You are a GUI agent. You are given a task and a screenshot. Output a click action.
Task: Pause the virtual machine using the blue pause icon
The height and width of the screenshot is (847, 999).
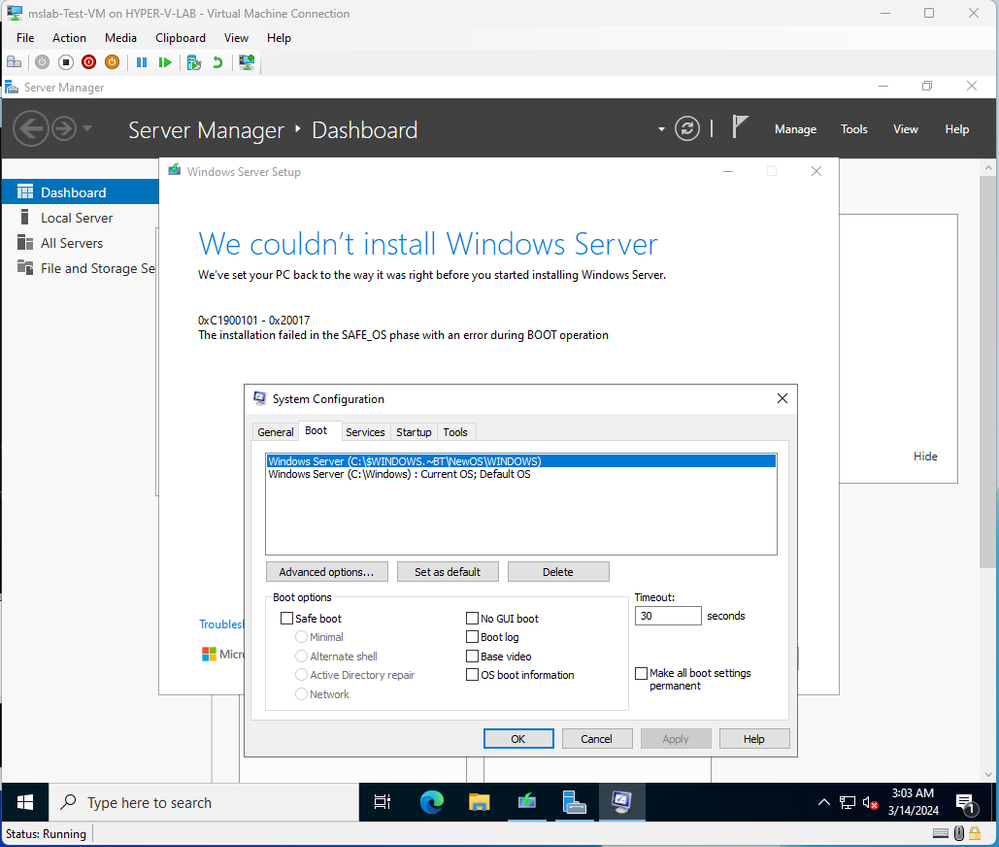(141, 62)
